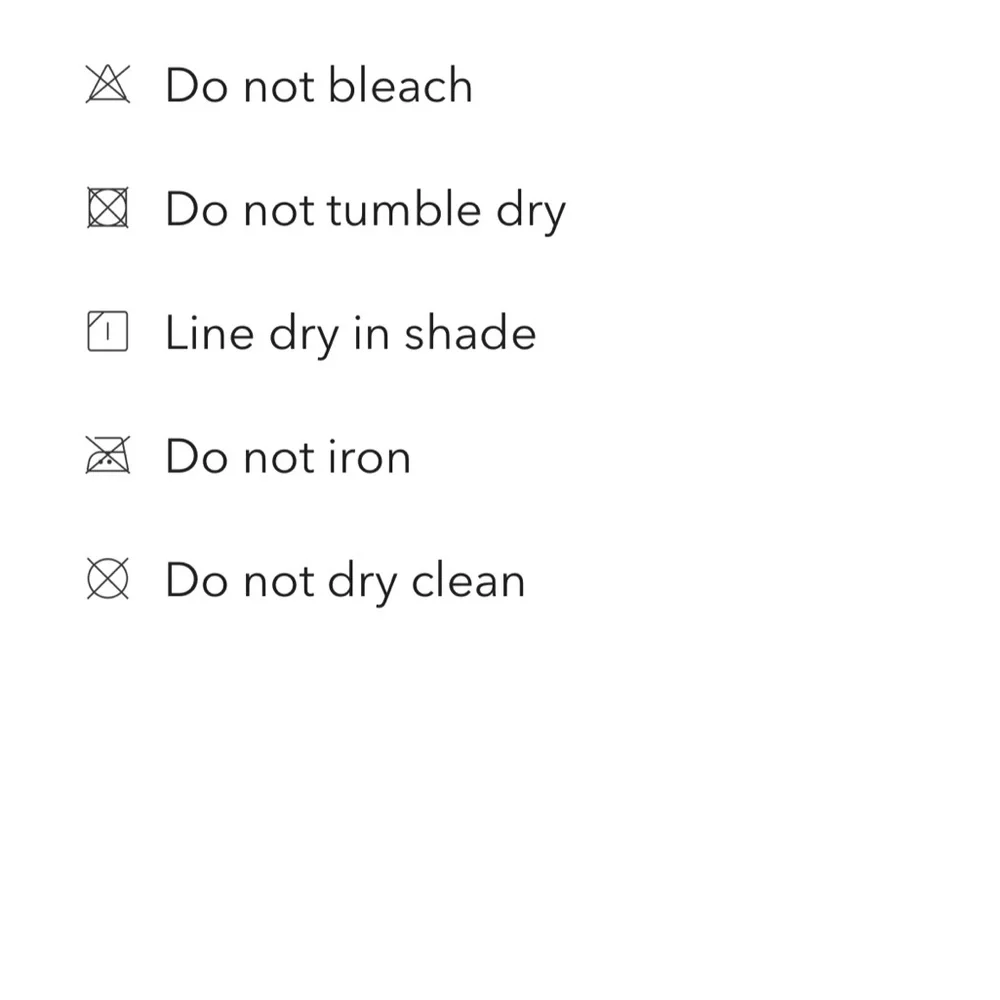
Task: Click the do not tumble dry icon
Action: coord(108,209)
